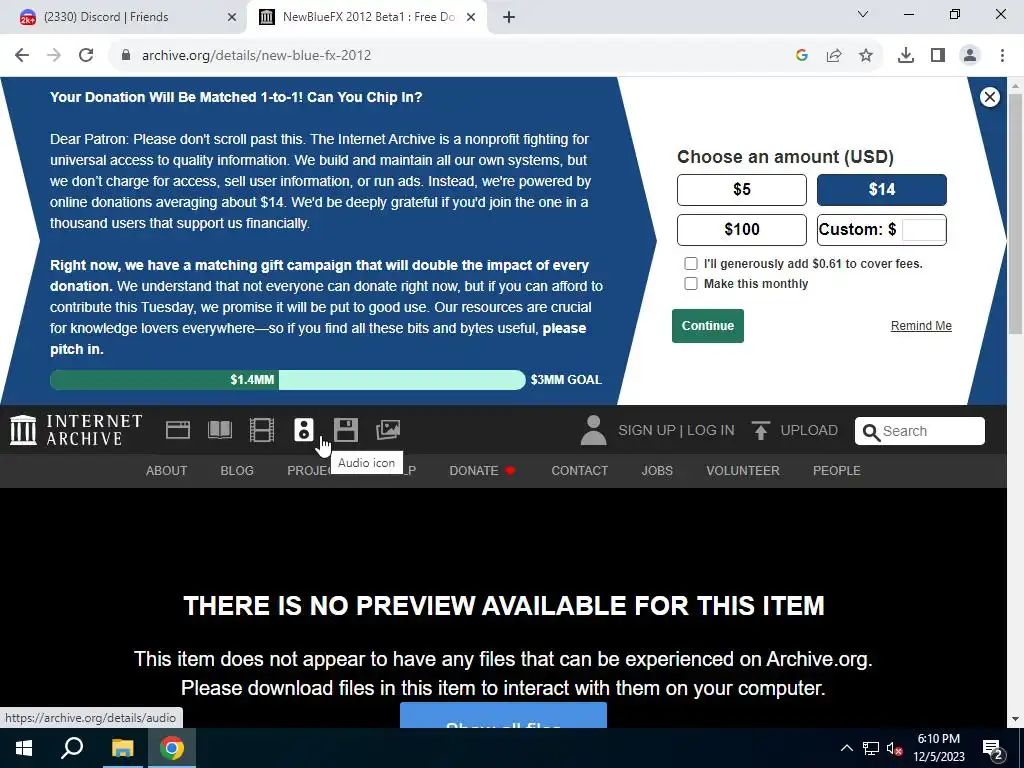Viewport: 1024px width, 768px height.
Task: Open the Chrome profile icon
Action: [970, 56]
